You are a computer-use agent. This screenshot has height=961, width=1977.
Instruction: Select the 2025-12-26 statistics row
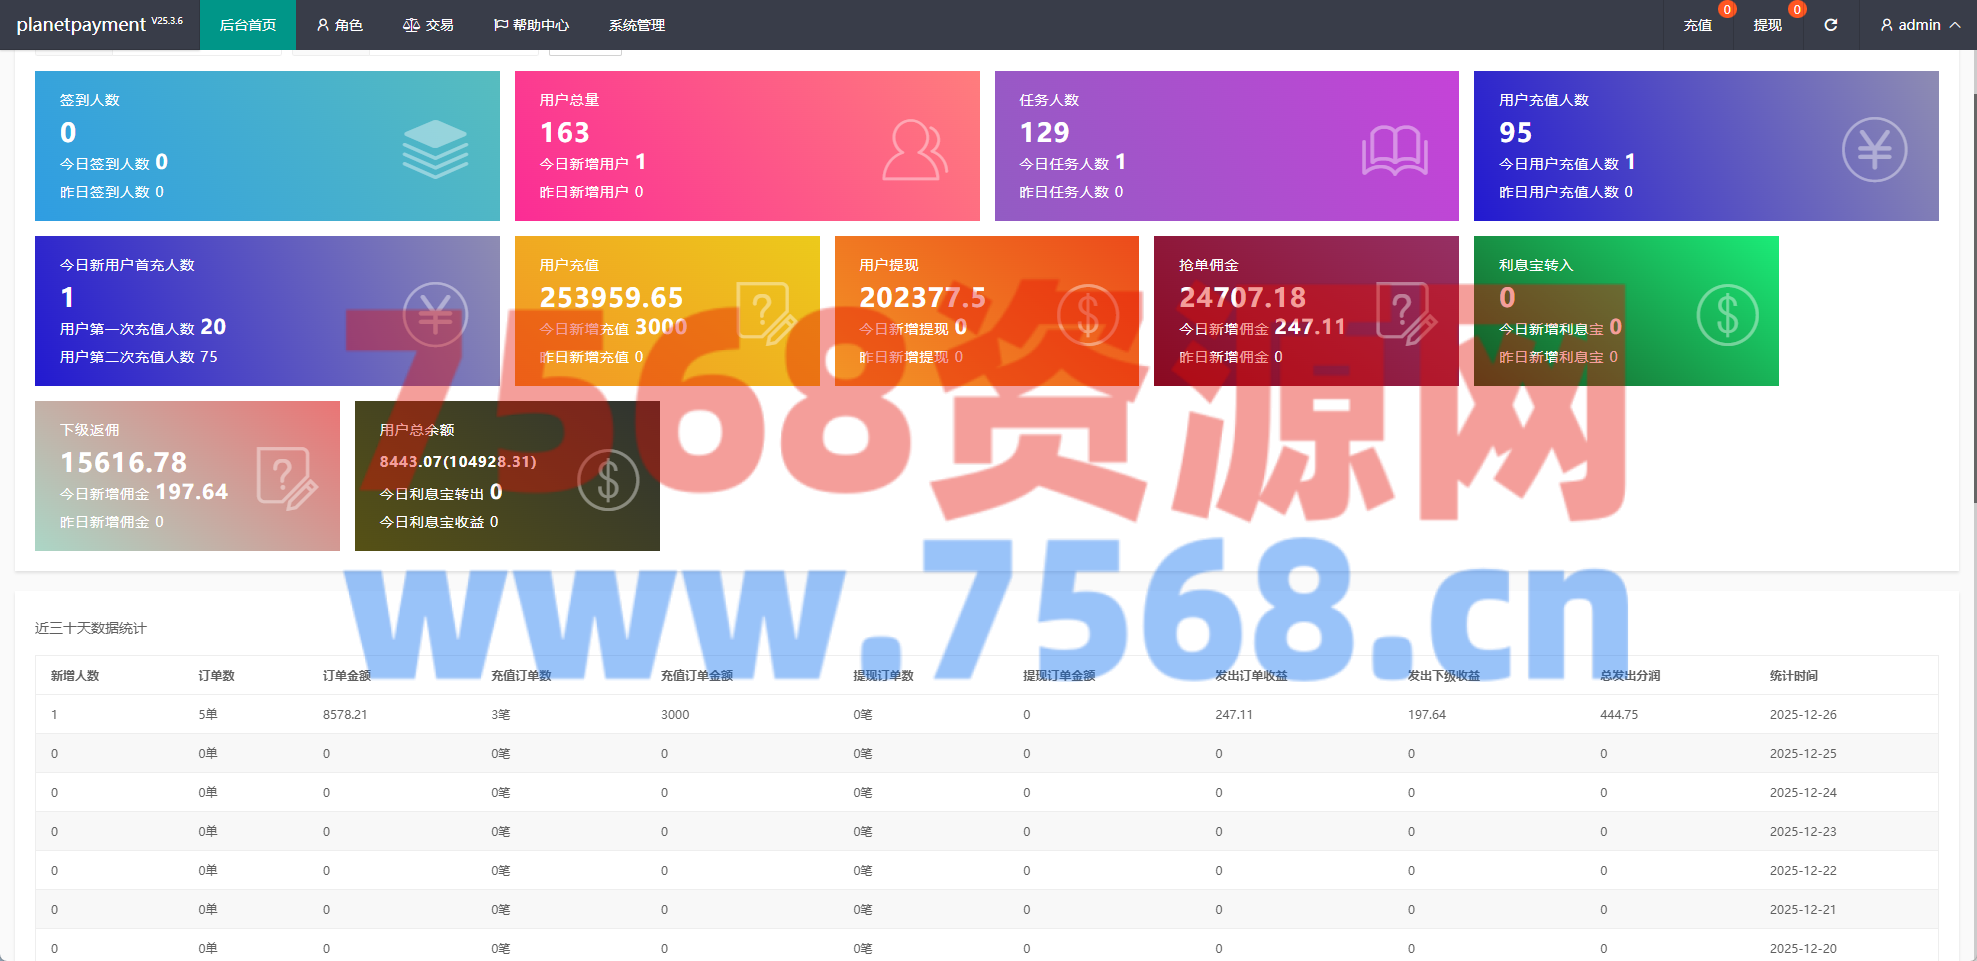coord(986,714)
